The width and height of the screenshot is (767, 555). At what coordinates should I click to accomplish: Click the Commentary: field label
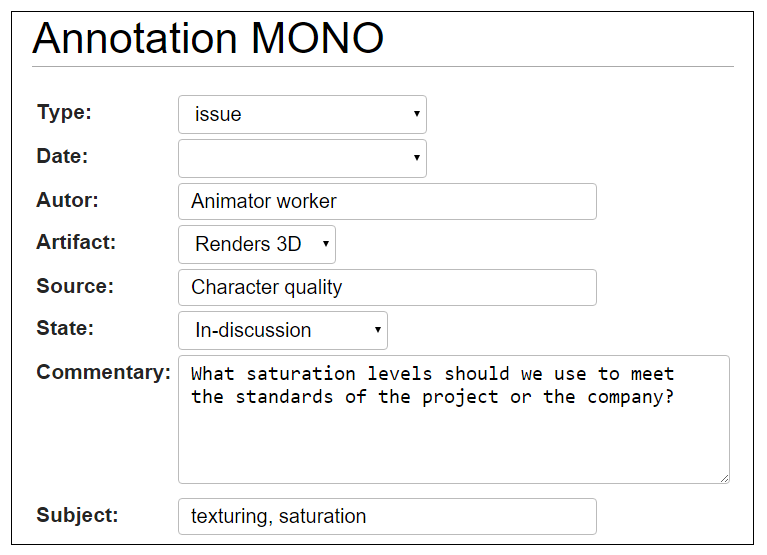pyautogui.click(x=103, y=372)
